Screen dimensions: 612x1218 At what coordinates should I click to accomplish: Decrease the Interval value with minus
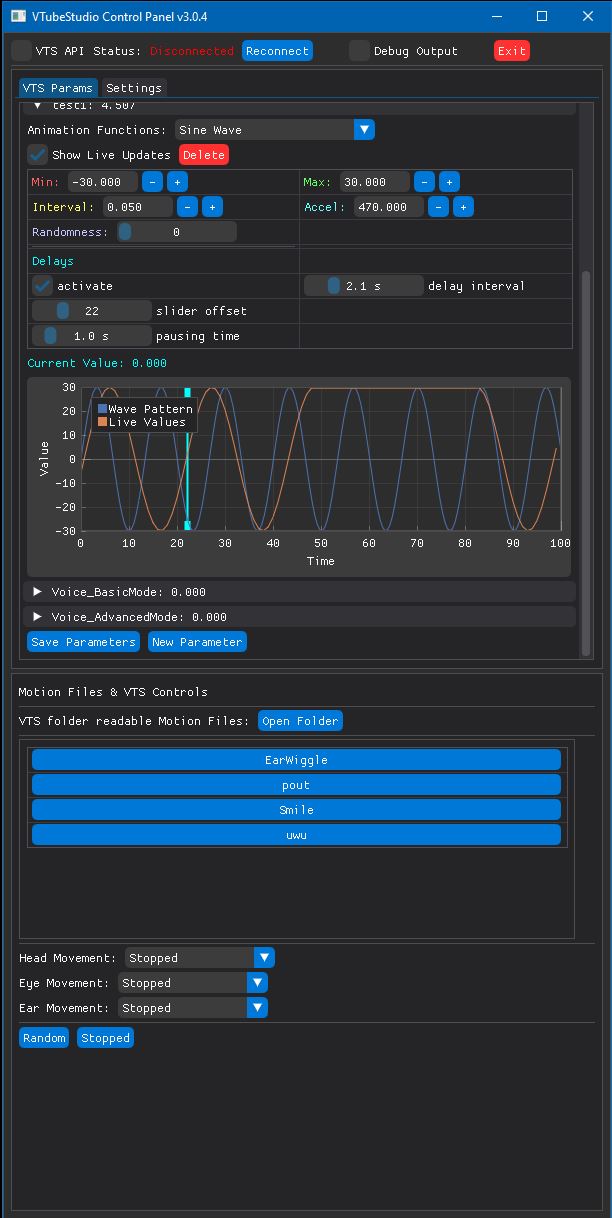pyautogui.click(x=187, y=207)
